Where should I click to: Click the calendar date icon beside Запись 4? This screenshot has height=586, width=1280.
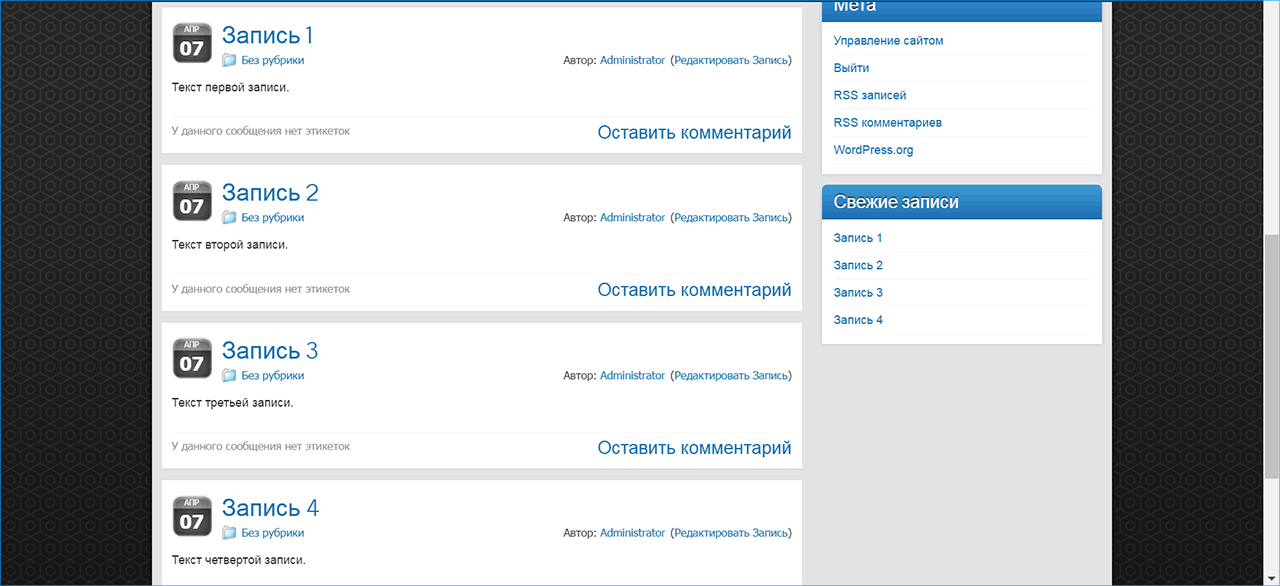pos(192,515)
